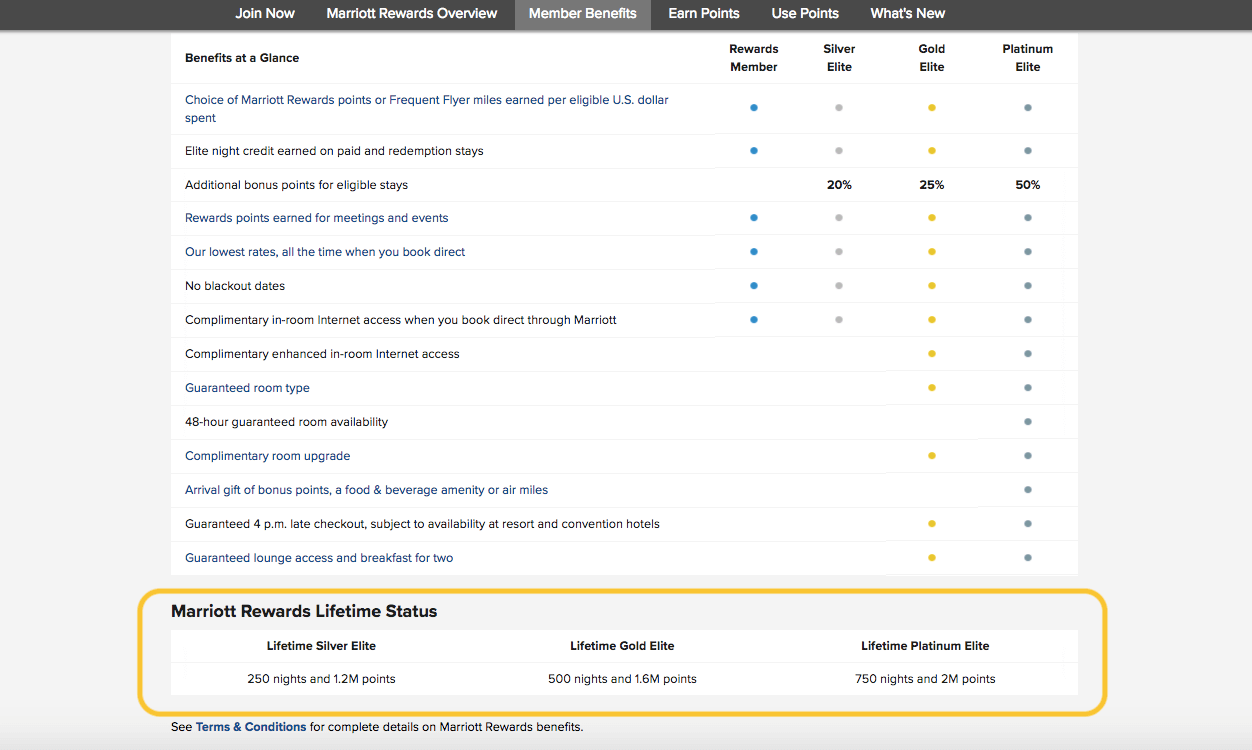The height and width of the screenshot is (750, 1252).
Task: Click Platinum dot for enhanced in-room Internet access
Action: point(1028,354)
